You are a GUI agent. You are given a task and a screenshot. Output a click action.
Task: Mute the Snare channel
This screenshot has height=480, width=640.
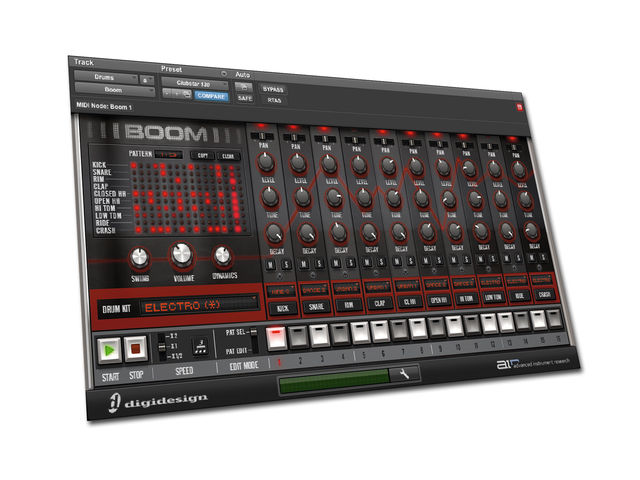(304, 264)
